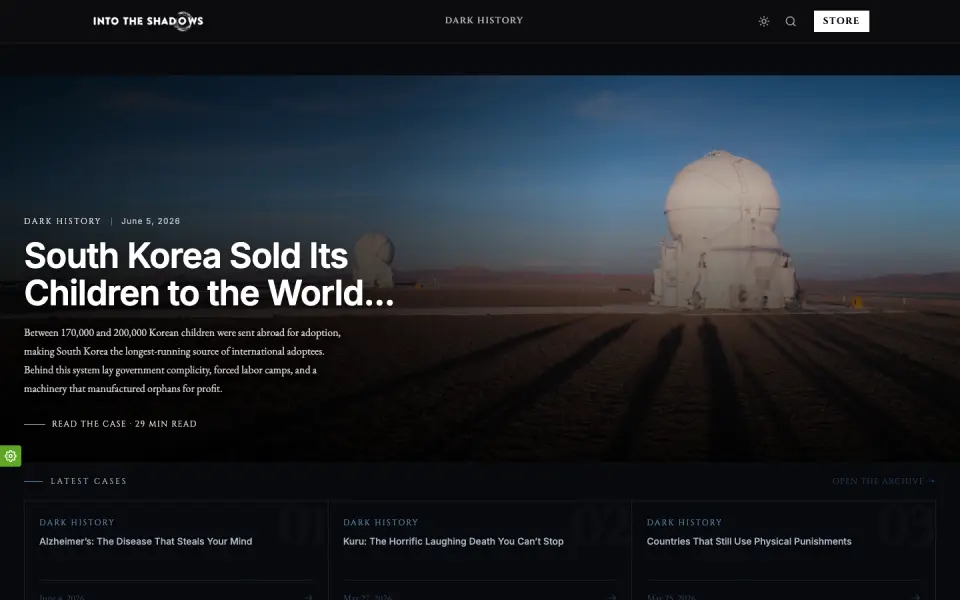
Task: Open the Alzheimer's: The Disease That Steals Your Mind article
Action: tap(146, 541)
